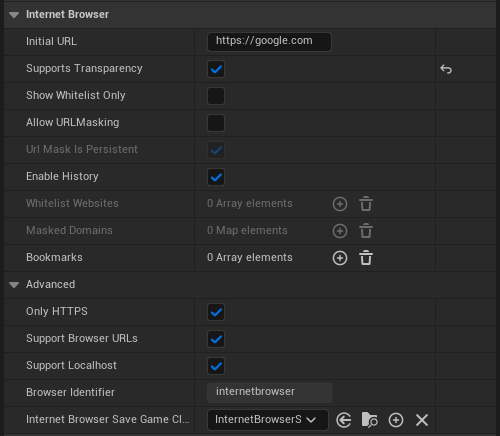Browse to Save Game Class in Content Browser

point(369,420)
